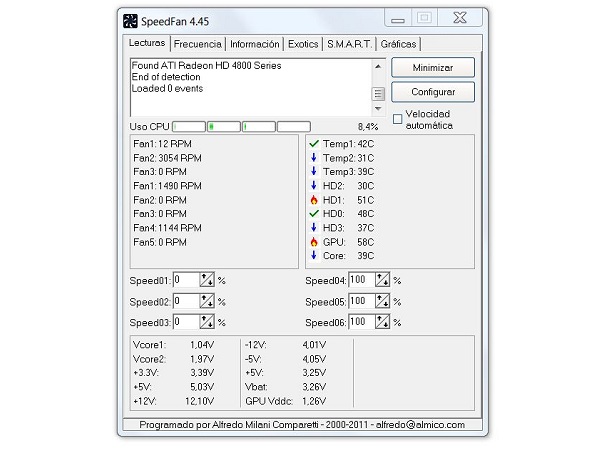
Task: Click the 'Fan4: 1144 RPM' reading
Action: (167, 228)
